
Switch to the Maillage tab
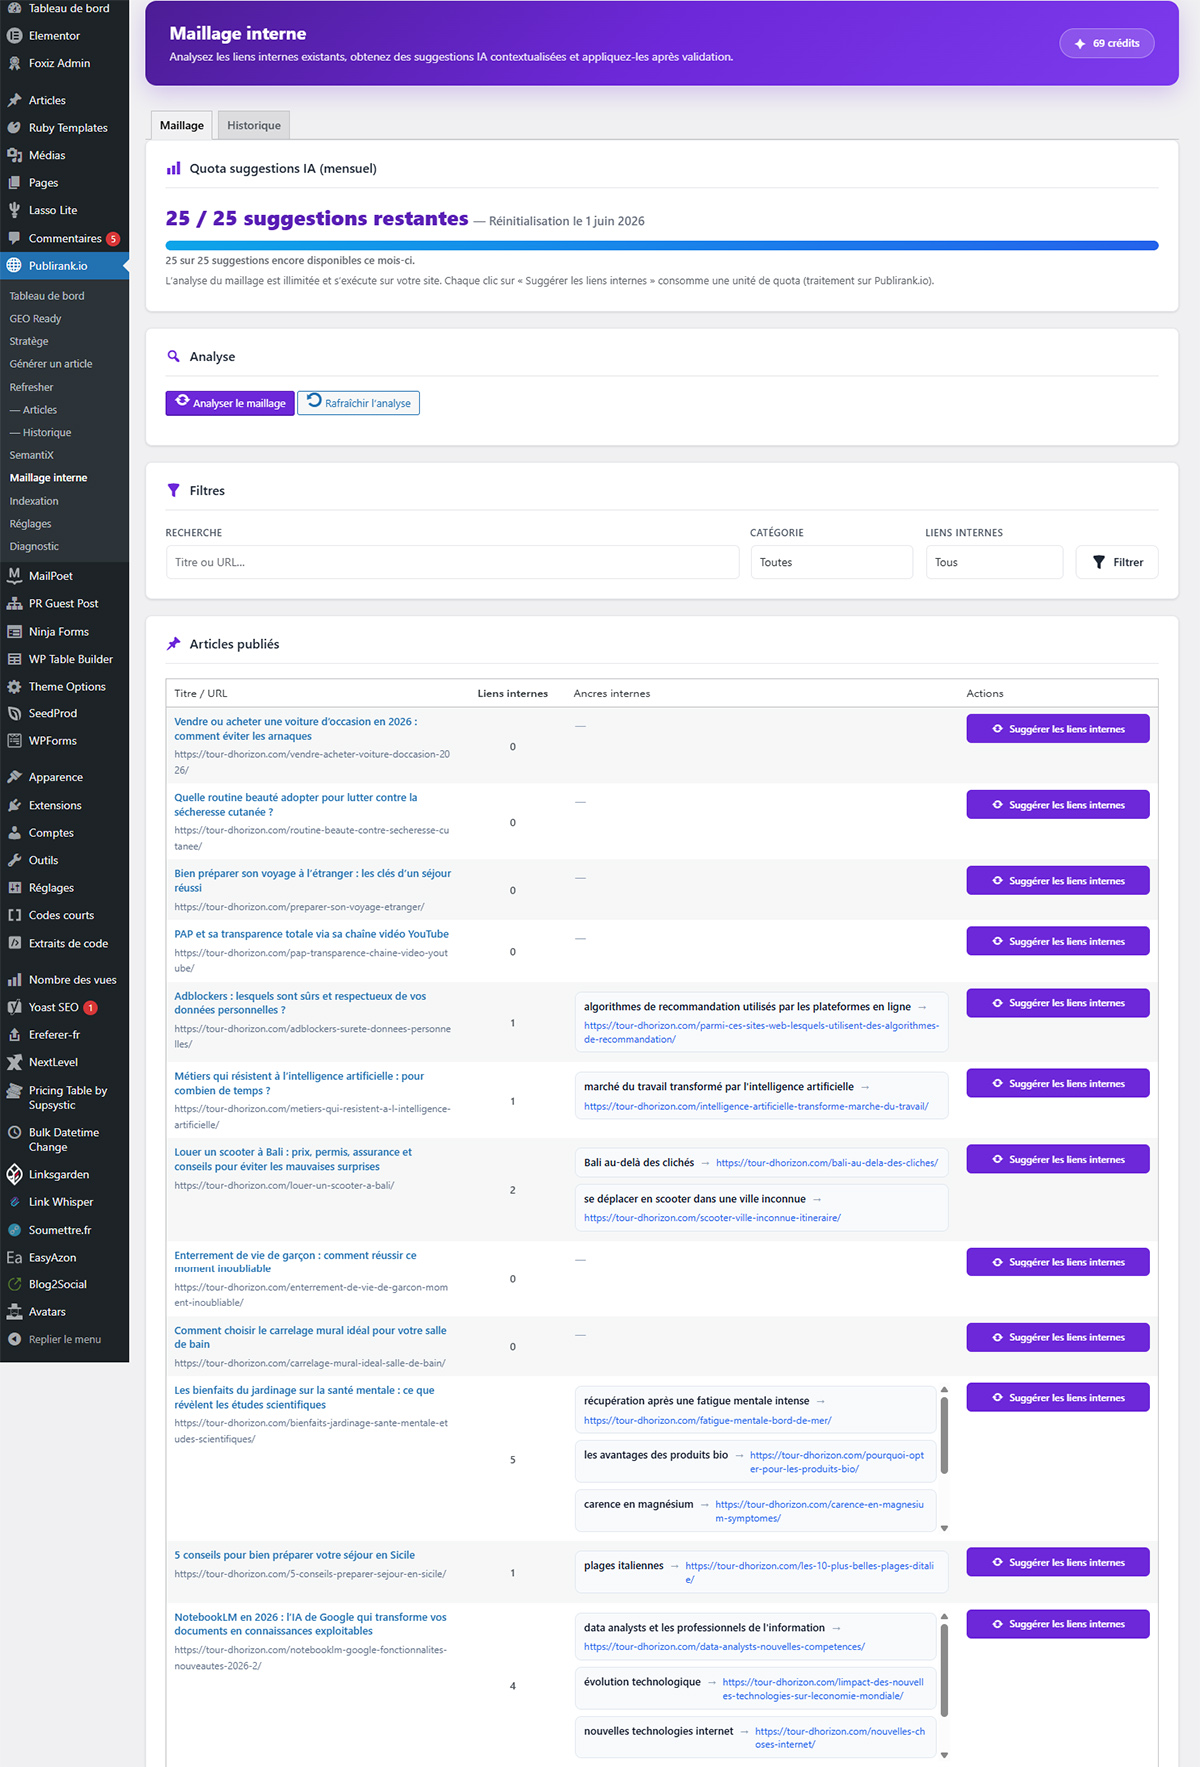click(x=181, y=125)
